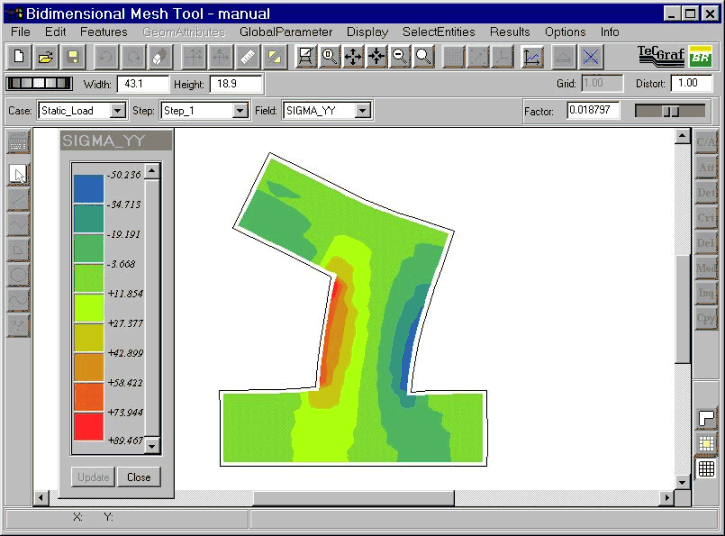The width and height of the screenshot is (725, 536).
Task: Toggle the white corner shape button
Action: click(x=706, y=418)
